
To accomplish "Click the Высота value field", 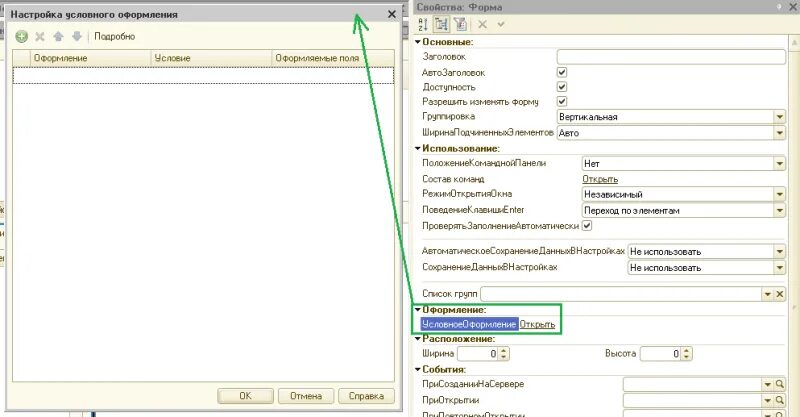I will coord(660,354).
